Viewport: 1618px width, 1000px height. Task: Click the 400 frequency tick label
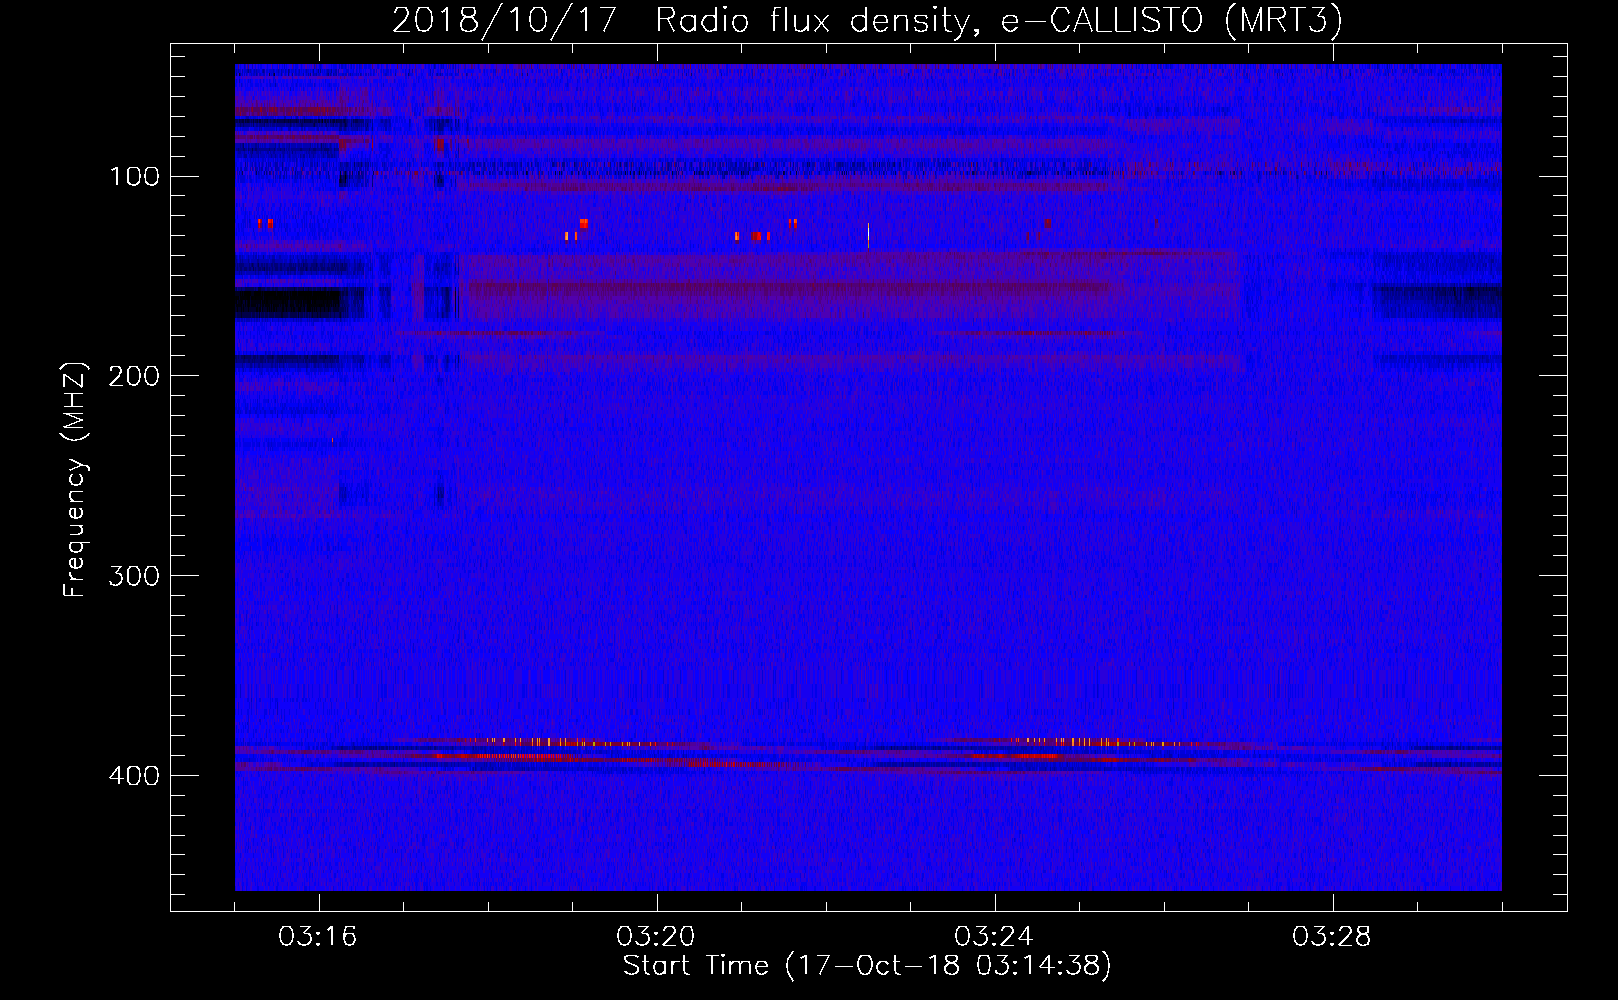[x=134, y=776]
